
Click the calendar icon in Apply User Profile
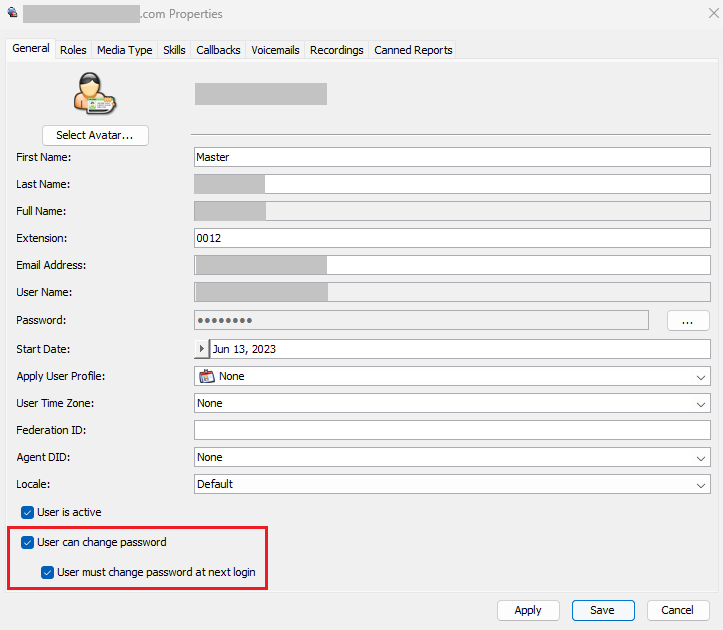pyautogui.click(x=207, y=376)
